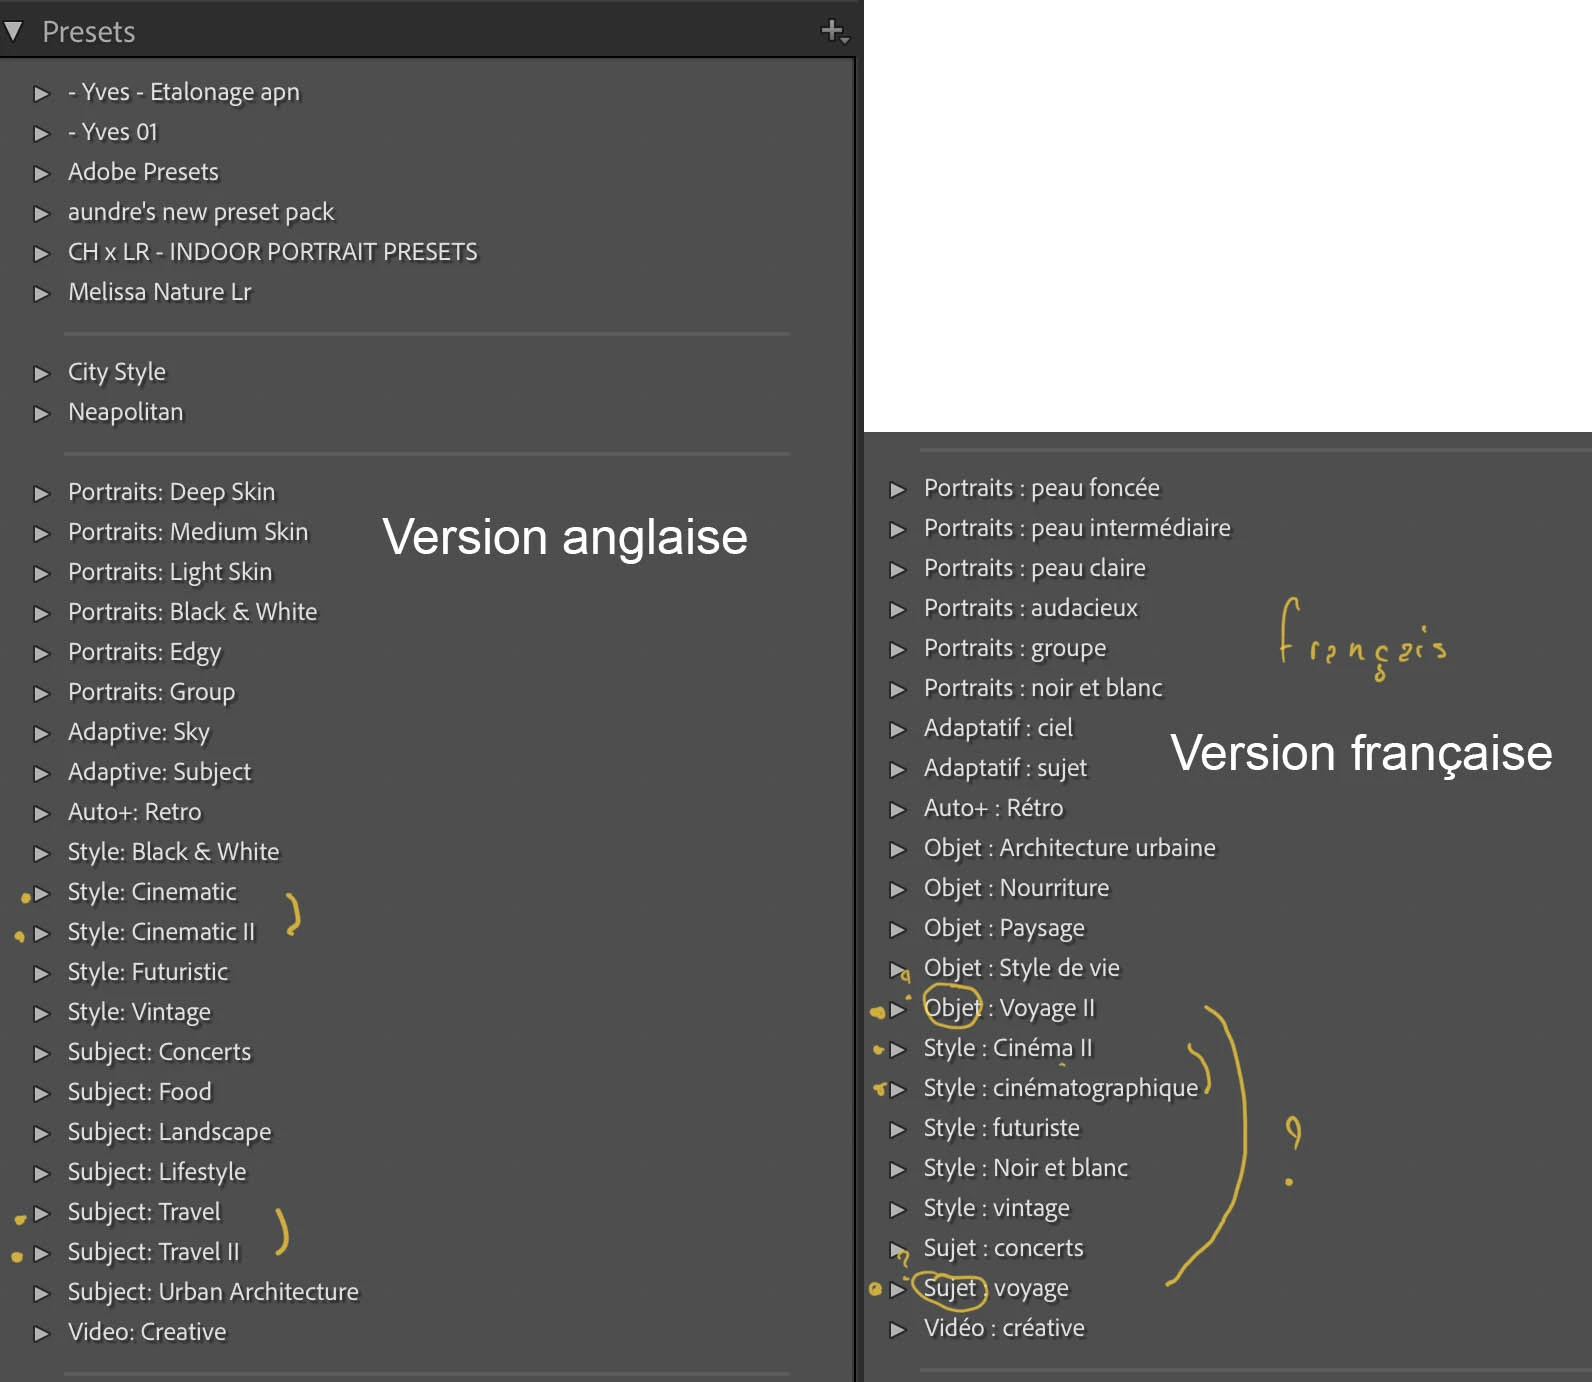Select the 'Subject: Food' row
1592x1382 pixels.
tap(140, 1092)
